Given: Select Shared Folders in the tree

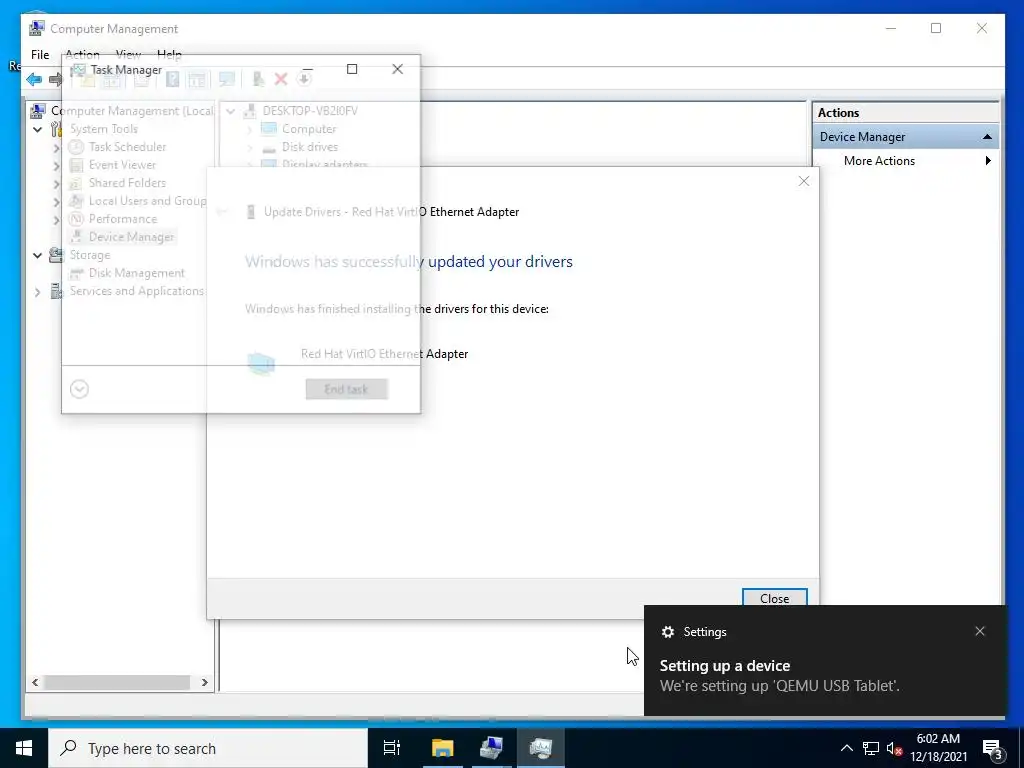Looking at the screenshot, I should coord(127,183).
